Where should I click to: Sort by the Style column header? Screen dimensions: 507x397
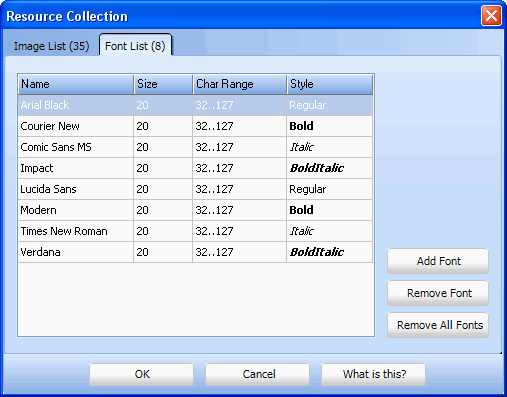[330, 84]
